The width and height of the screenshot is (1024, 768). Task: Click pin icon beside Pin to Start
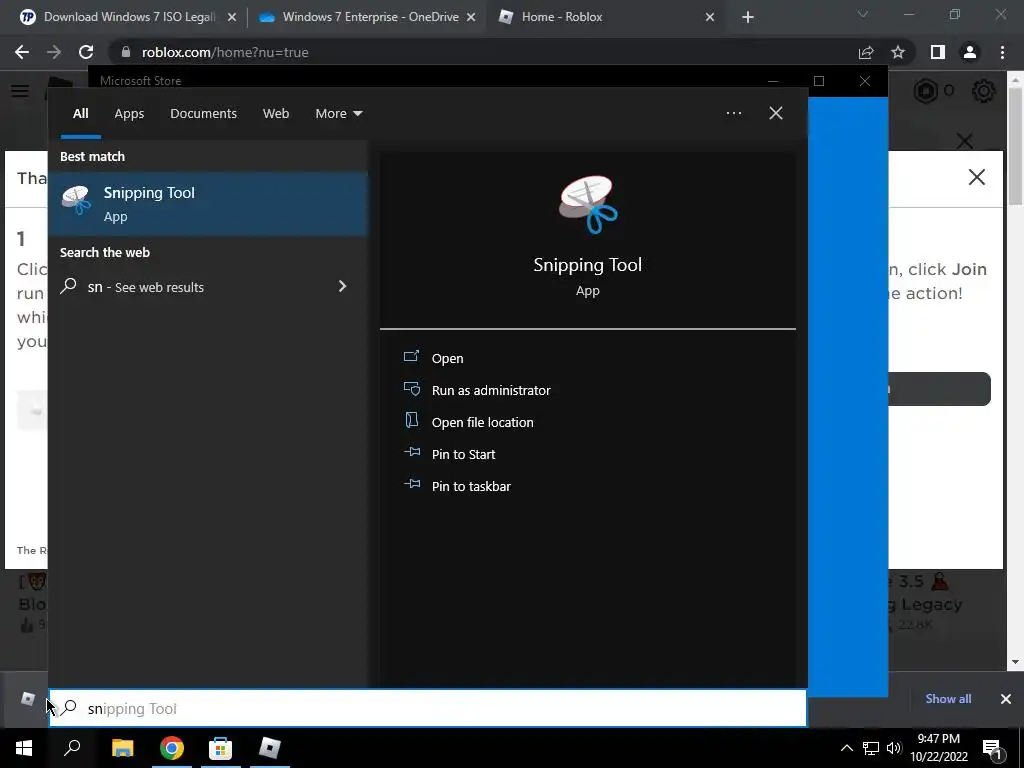[x=412, y=452]
